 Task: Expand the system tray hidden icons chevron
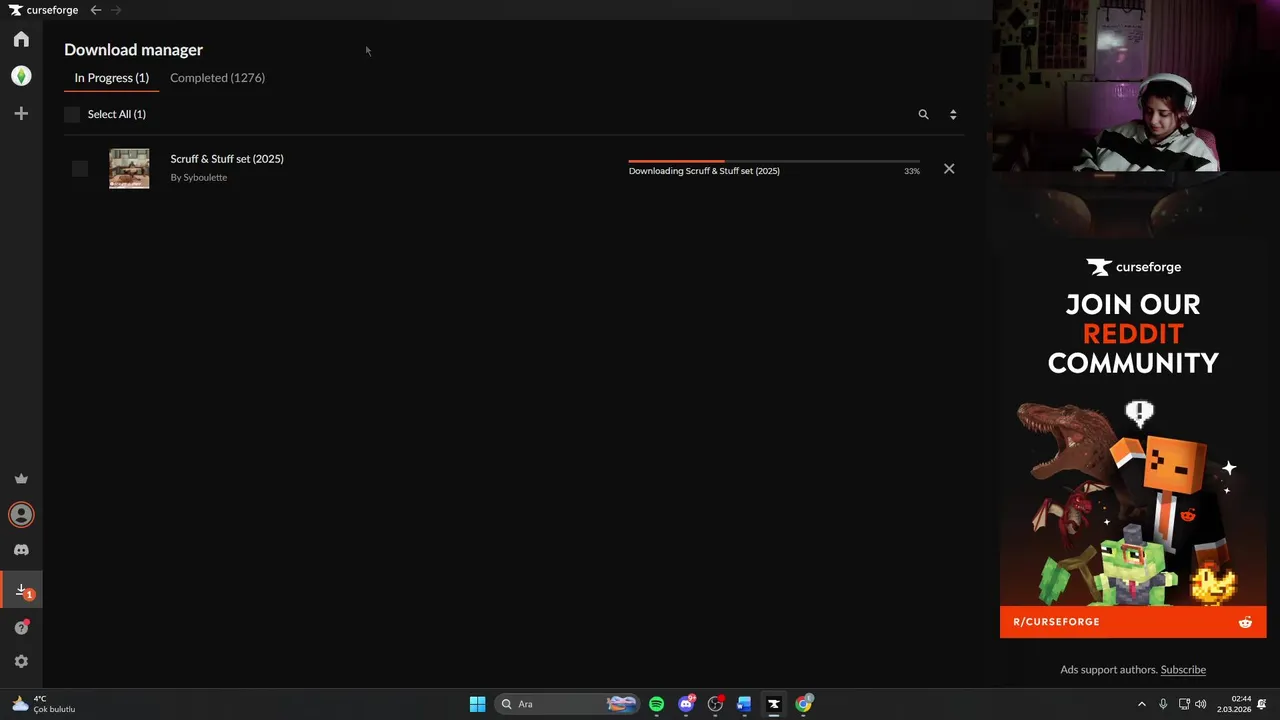click(x=1142, y=704)
